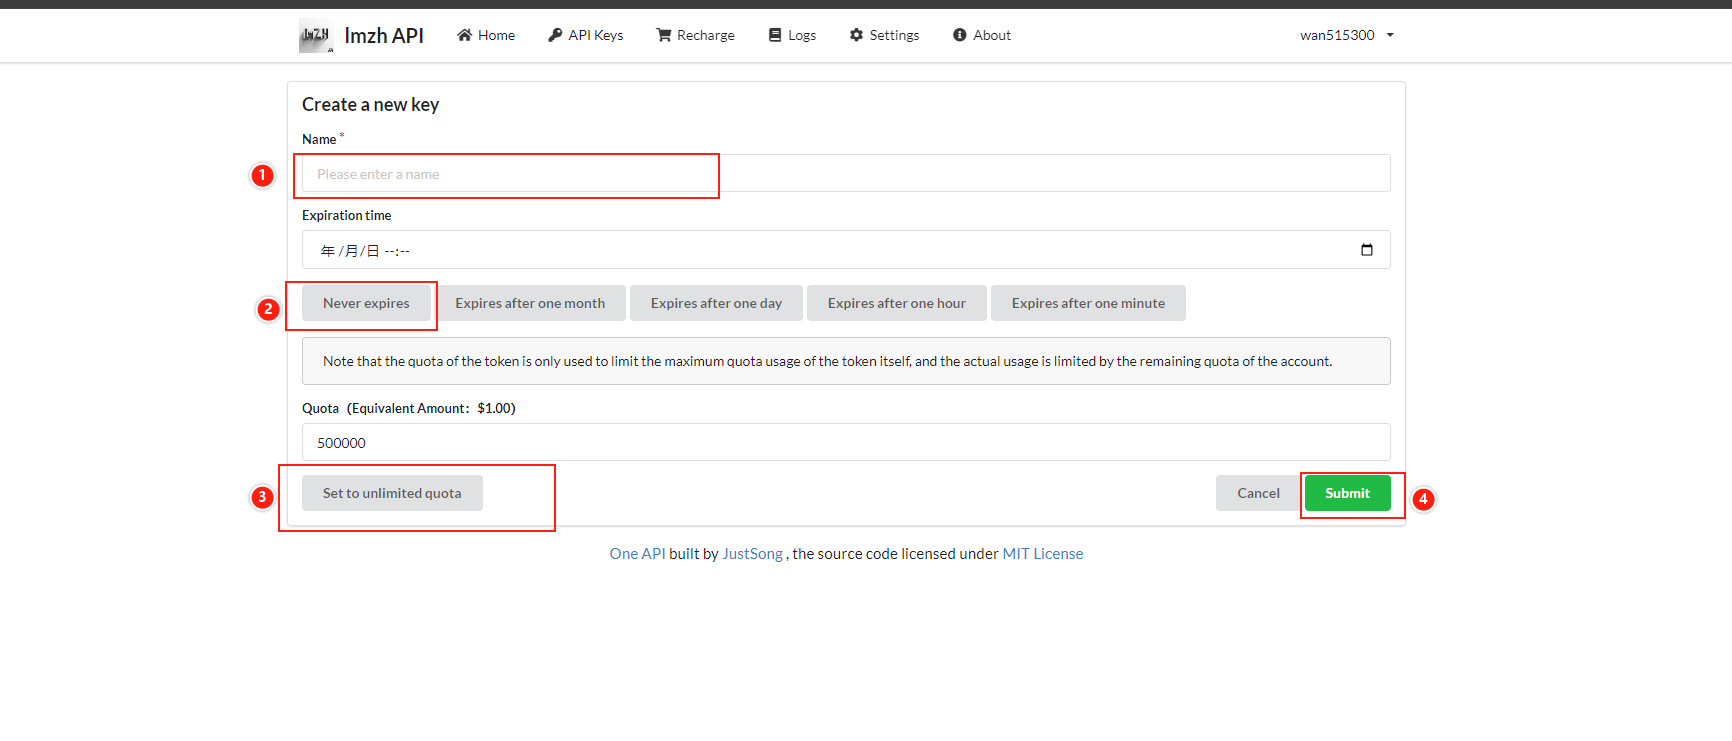Focus the Name input field
This screenshot has width=1732, height=741.
(845, 174)
